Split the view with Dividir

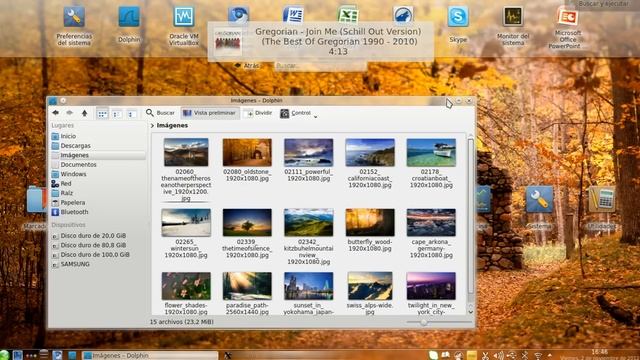[x=259, y=113]
